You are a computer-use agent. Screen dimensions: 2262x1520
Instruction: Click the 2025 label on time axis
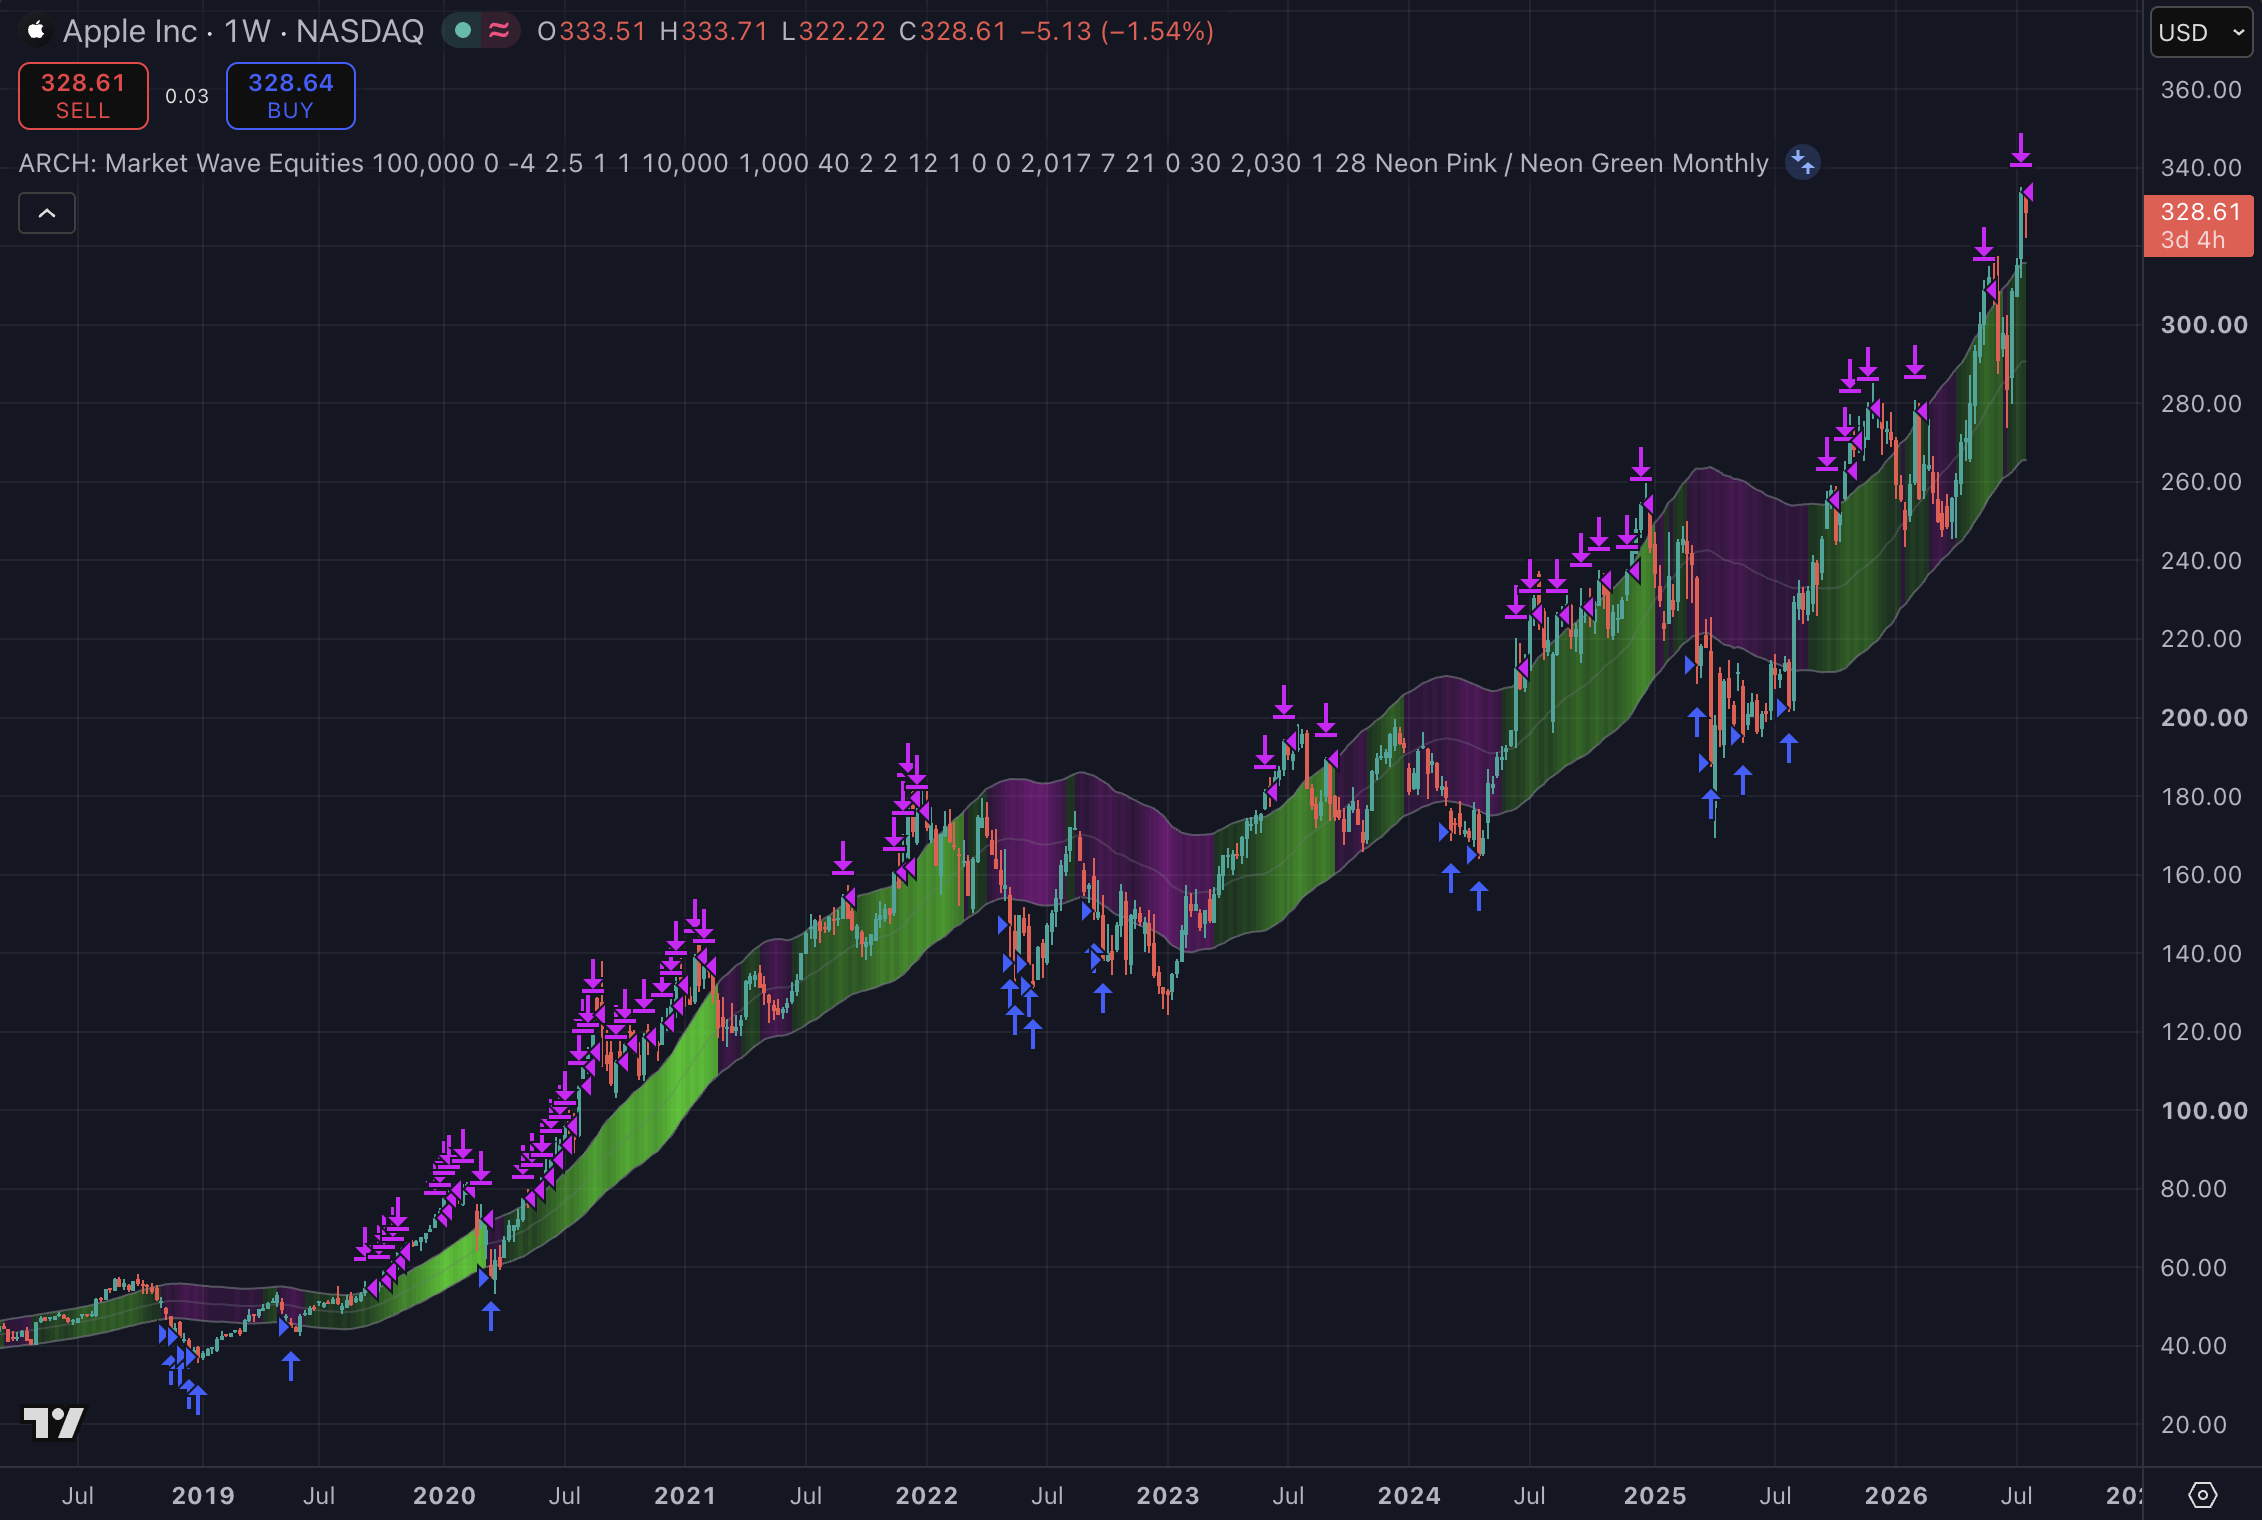click(x=1655, y=1496)
